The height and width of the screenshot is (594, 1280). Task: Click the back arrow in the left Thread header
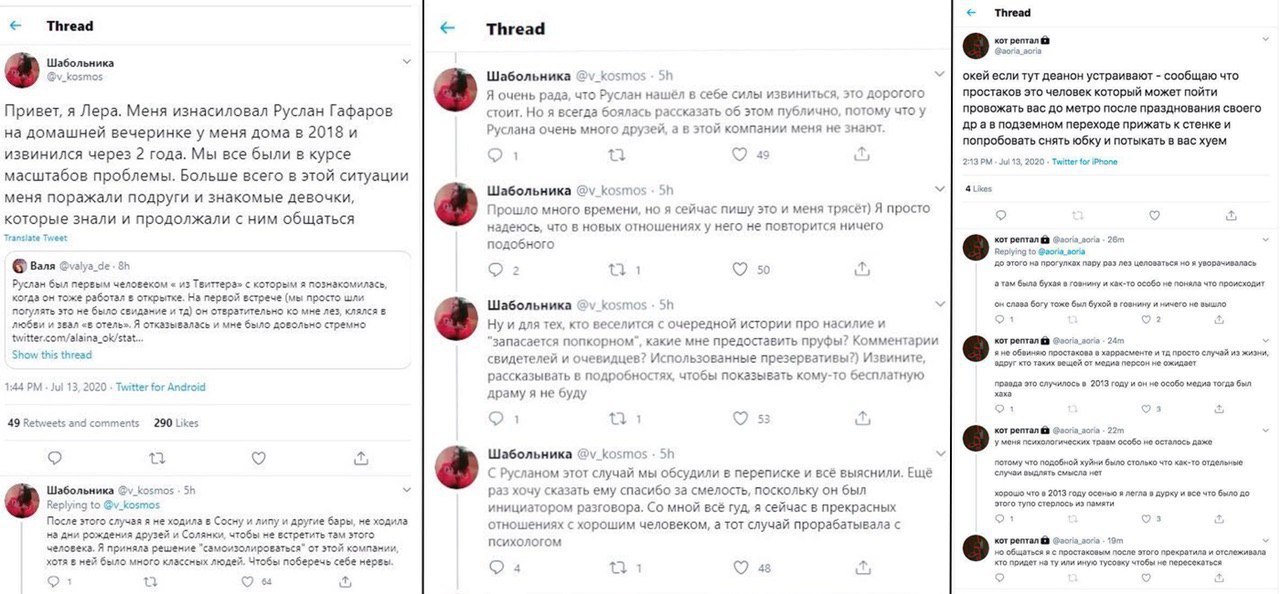pyautogui.click(x=14, y=26)
